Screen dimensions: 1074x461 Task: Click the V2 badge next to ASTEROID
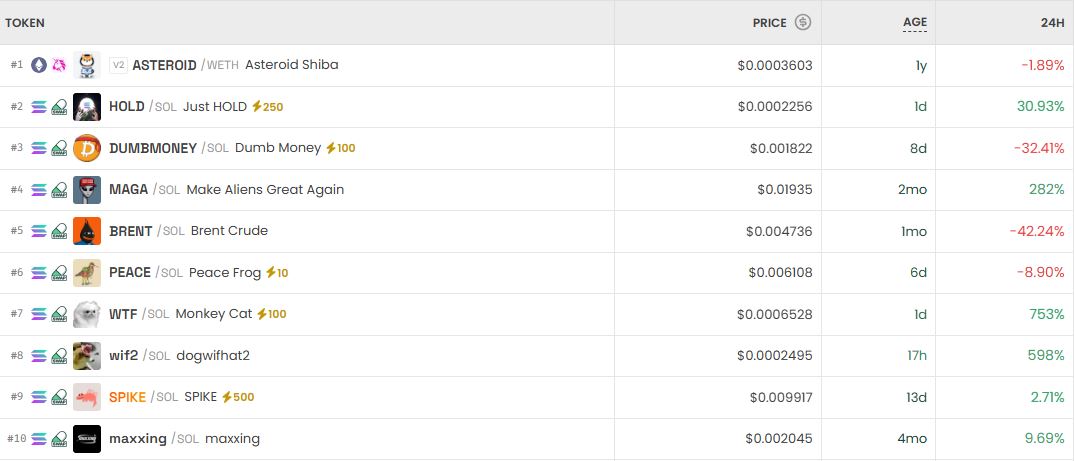click(x=118, y=65)
